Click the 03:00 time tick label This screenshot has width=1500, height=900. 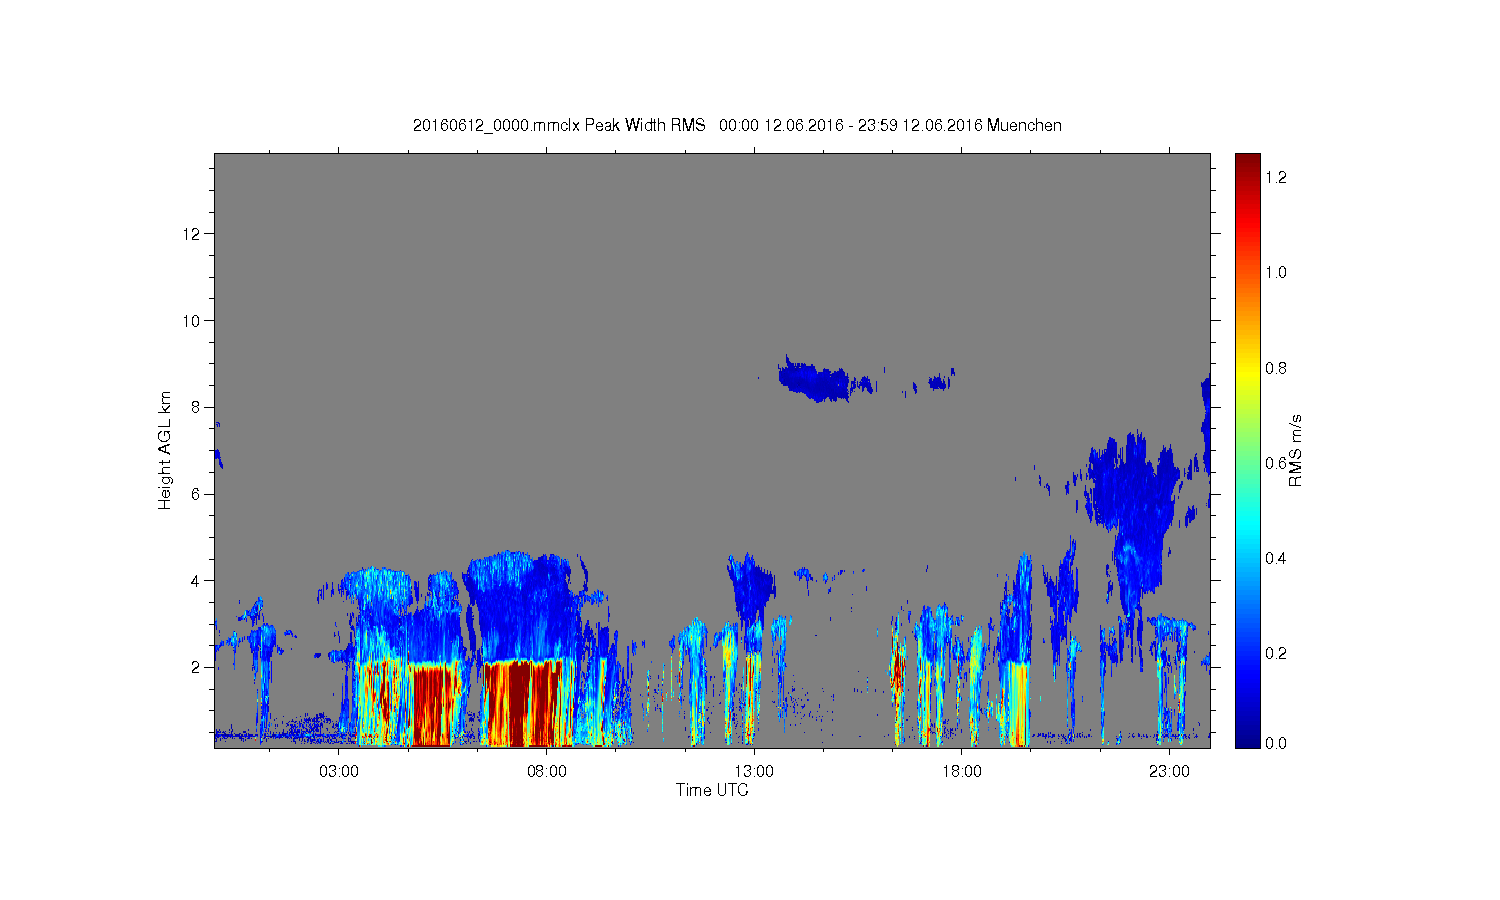click(x=339, y=771)
